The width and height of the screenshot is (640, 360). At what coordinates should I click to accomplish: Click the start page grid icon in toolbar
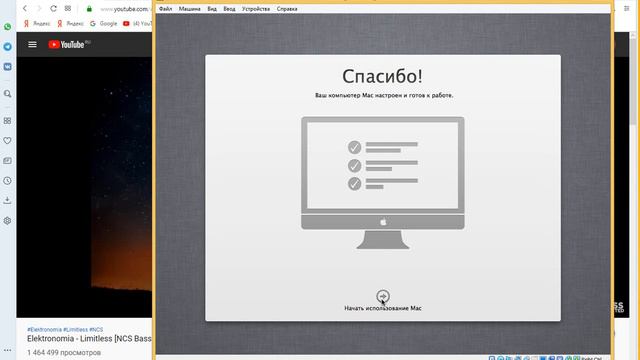(68, 8)
